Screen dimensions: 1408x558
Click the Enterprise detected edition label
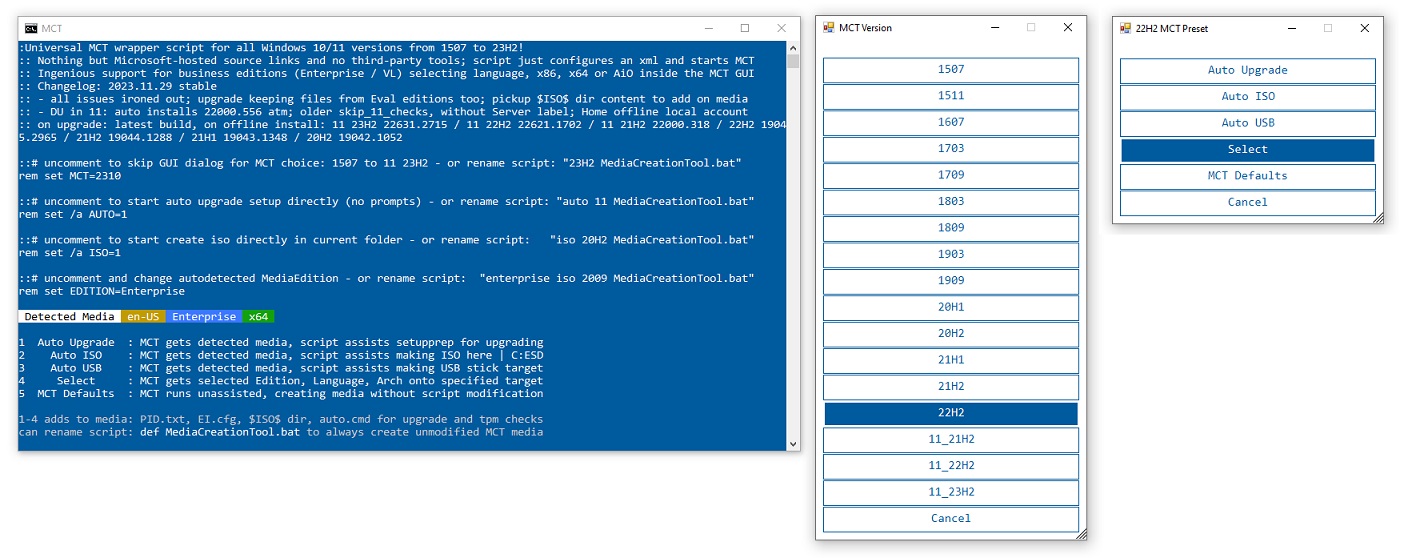204,317
